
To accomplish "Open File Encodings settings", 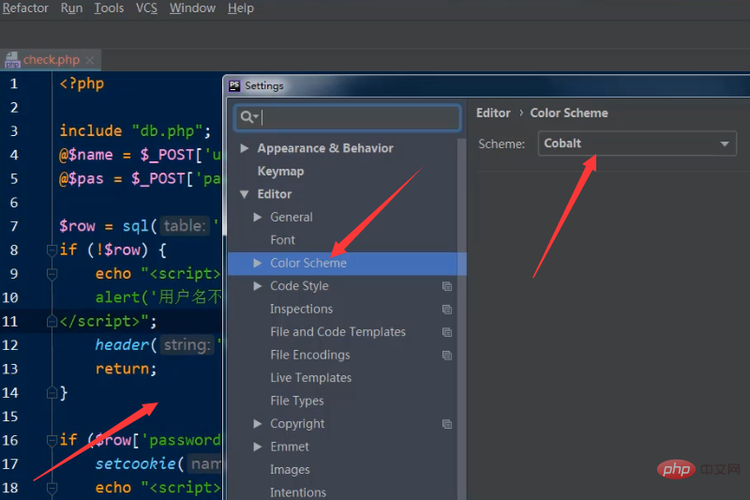I will 310,355.
